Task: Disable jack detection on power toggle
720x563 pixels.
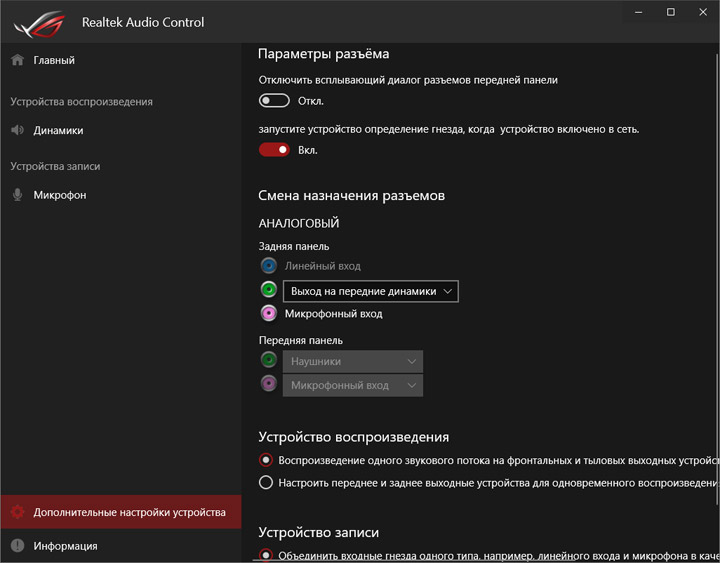Action: [274, 150]
